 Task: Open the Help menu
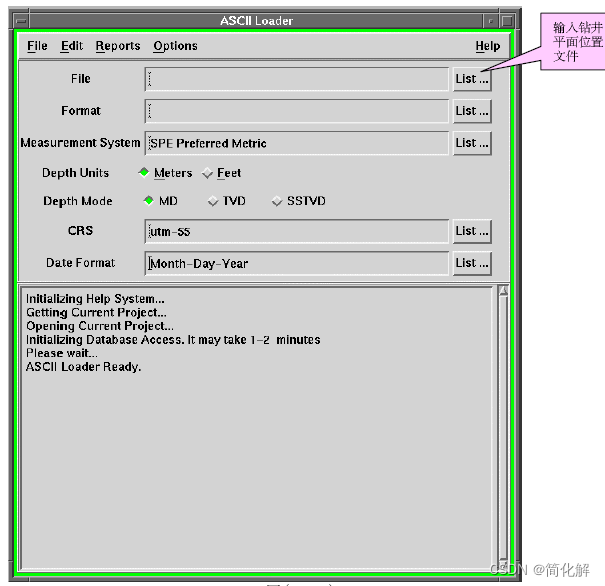[x=487, y=46]
